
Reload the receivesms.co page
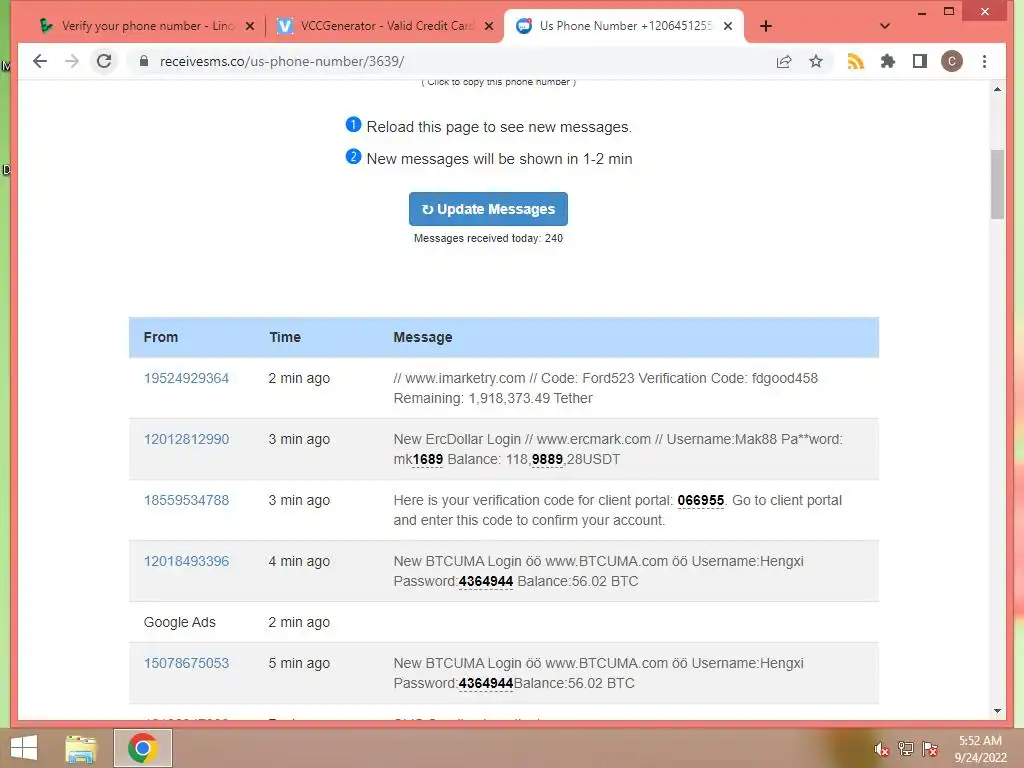click(x=104, y=61)
